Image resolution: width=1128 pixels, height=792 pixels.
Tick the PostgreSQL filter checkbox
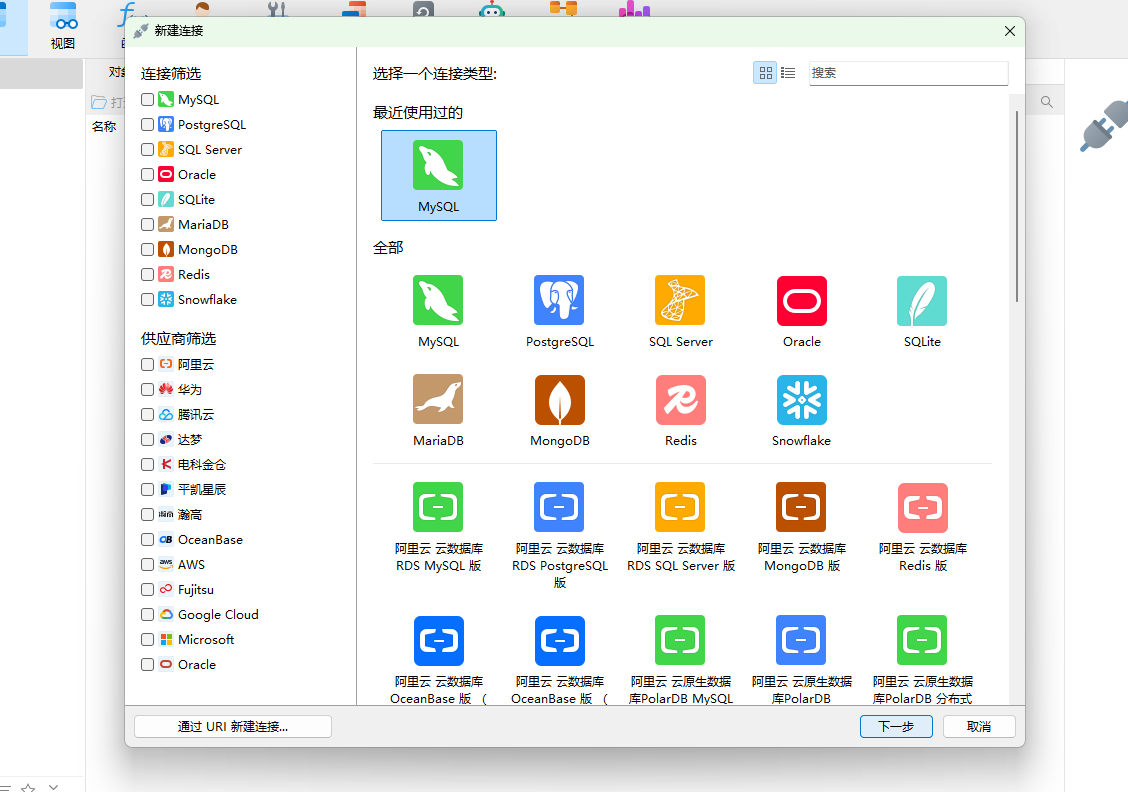(x=147, y=124)
